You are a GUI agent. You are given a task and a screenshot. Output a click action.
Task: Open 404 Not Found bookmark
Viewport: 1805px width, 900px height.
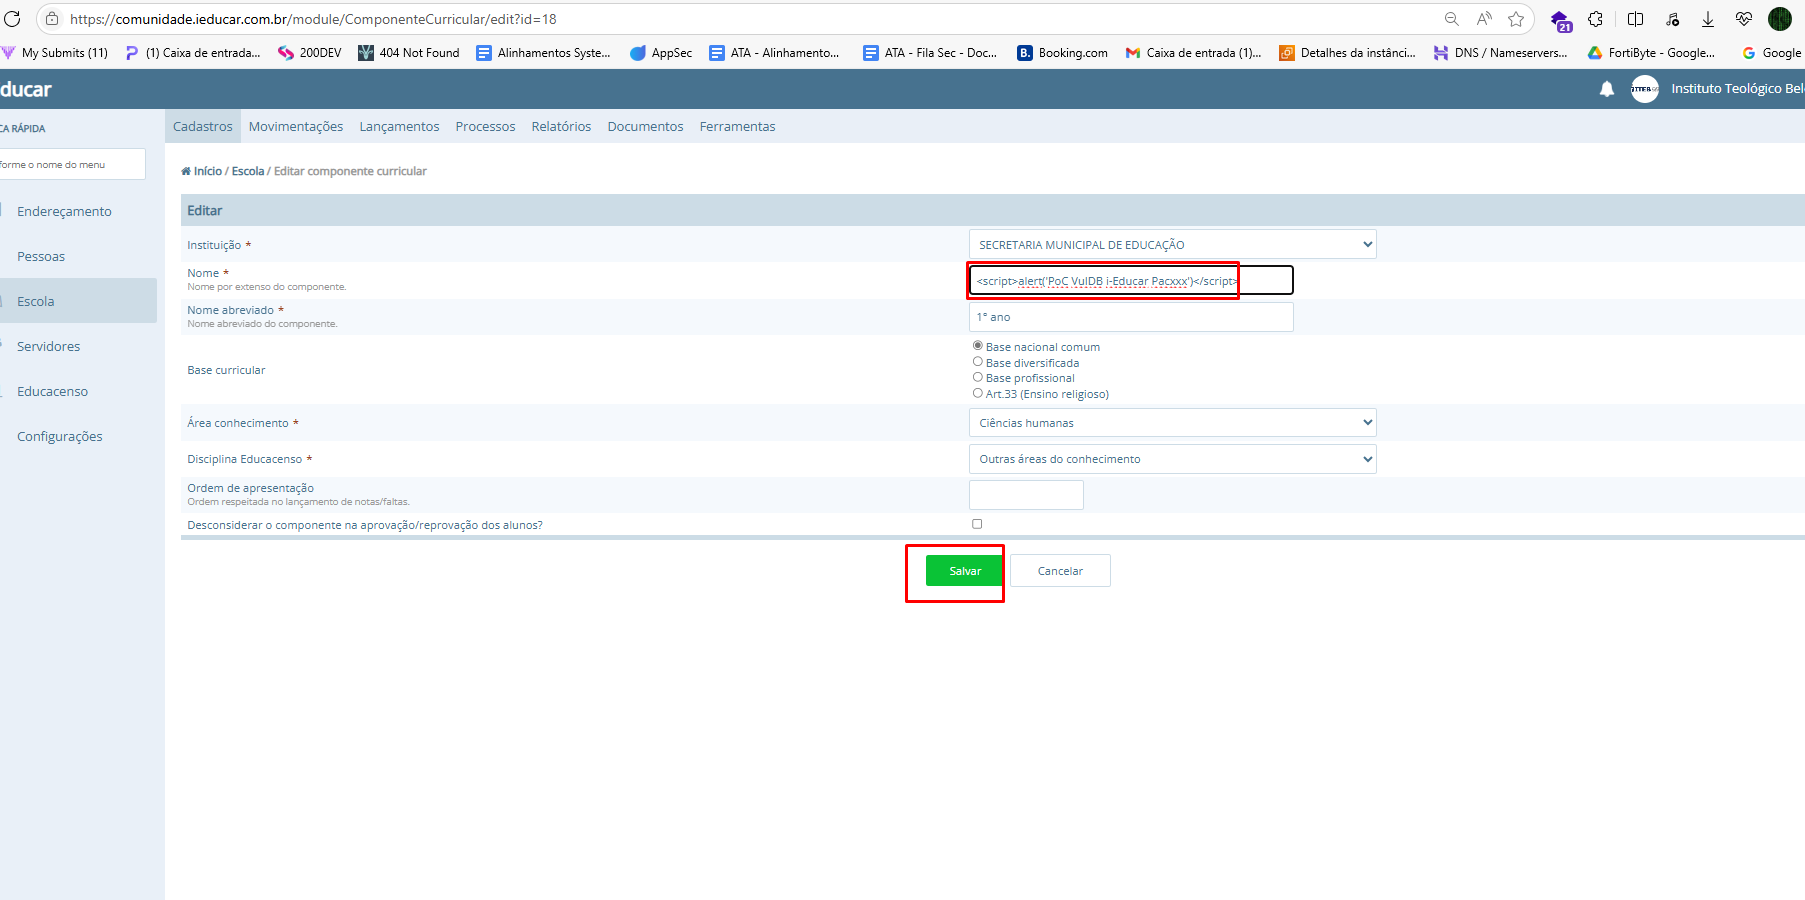409,53
